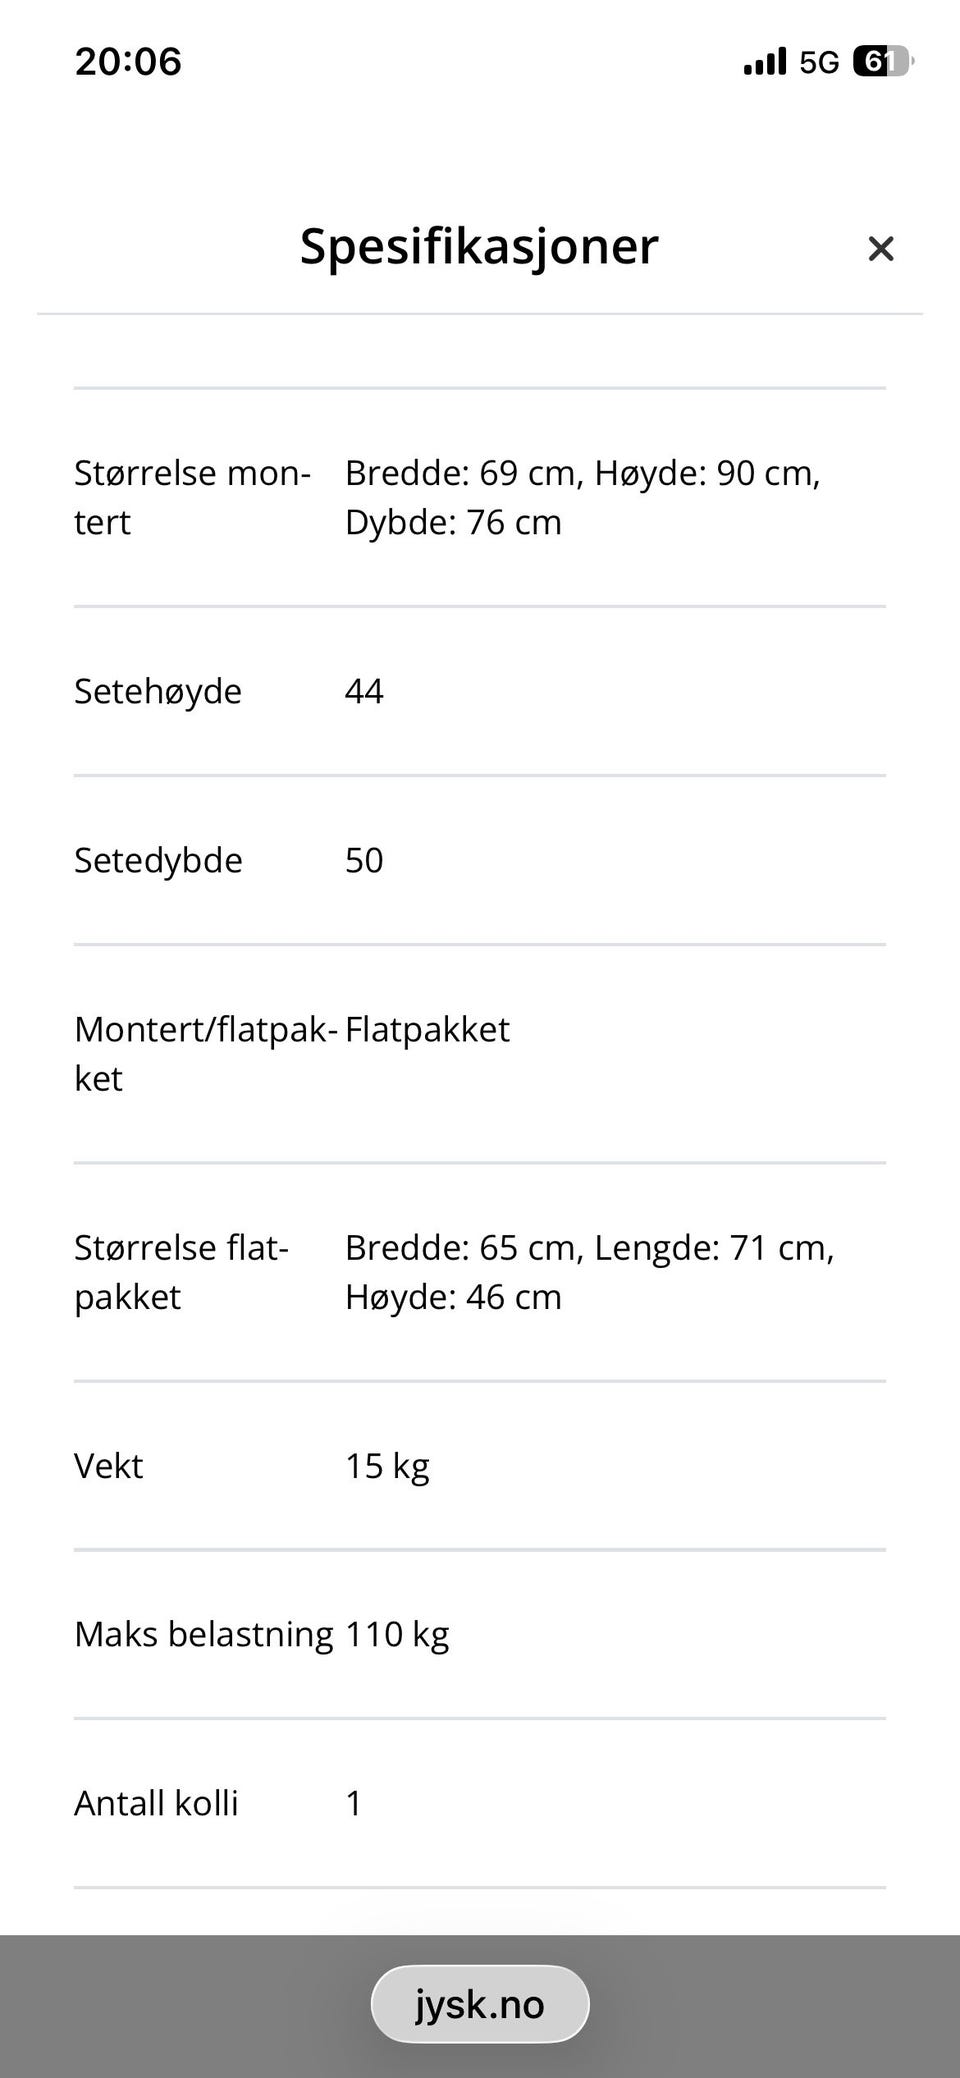Tap the 110 kg max load value
Image resolution: width=960 pixels, height=2078 pixels.
pos(397,1634)
